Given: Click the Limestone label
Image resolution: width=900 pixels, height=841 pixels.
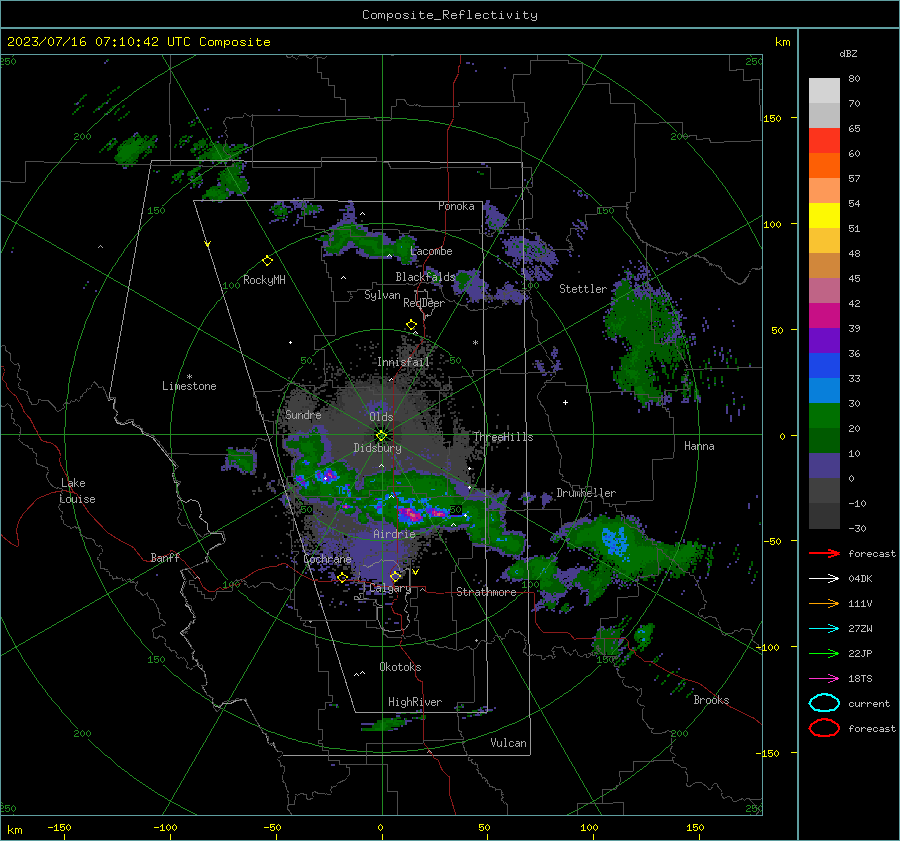Looking at the screenshot, I should 189,386.
